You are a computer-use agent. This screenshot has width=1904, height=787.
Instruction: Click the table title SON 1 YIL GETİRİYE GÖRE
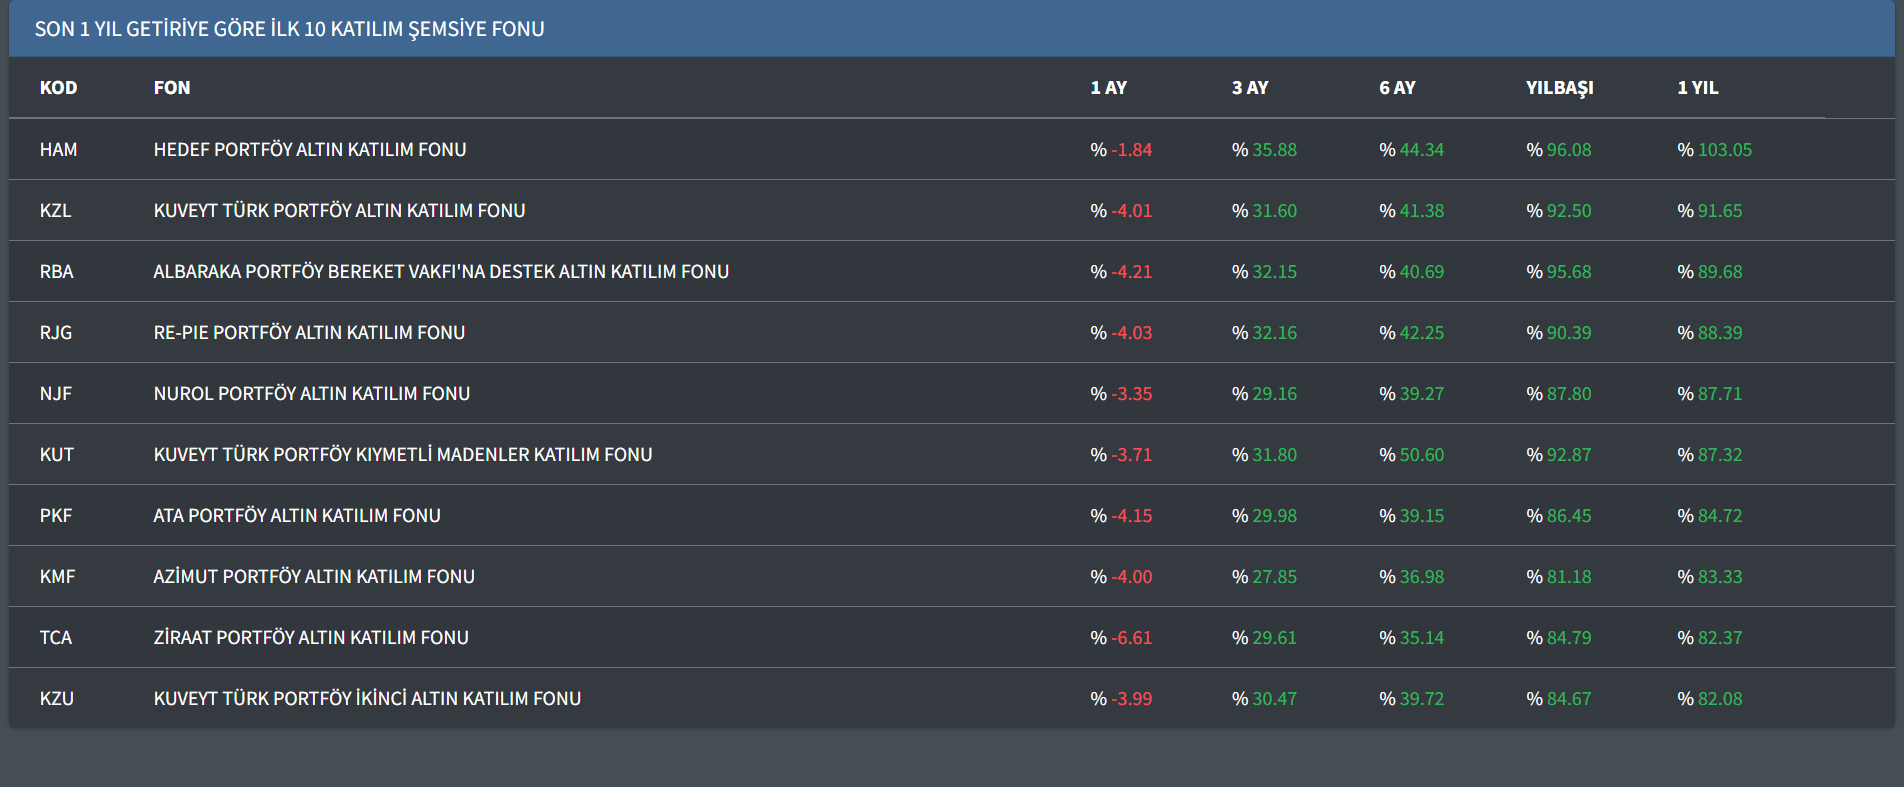290,29
